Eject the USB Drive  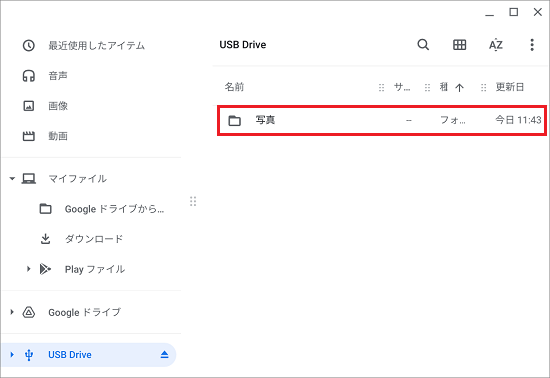click(164, 355)
